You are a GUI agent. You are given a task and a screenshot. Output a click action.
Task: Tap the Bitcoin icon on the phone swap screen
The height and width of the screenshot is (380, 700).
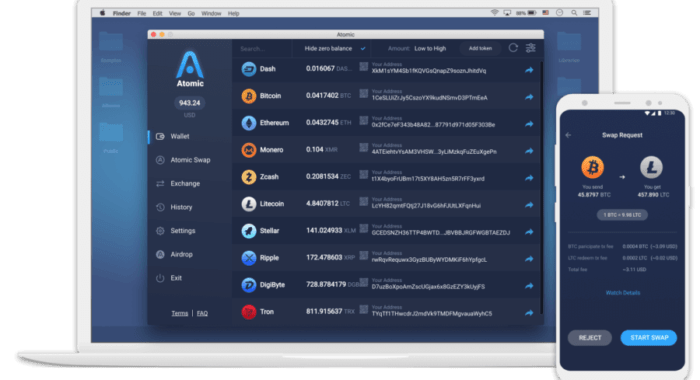click(592, 167)
